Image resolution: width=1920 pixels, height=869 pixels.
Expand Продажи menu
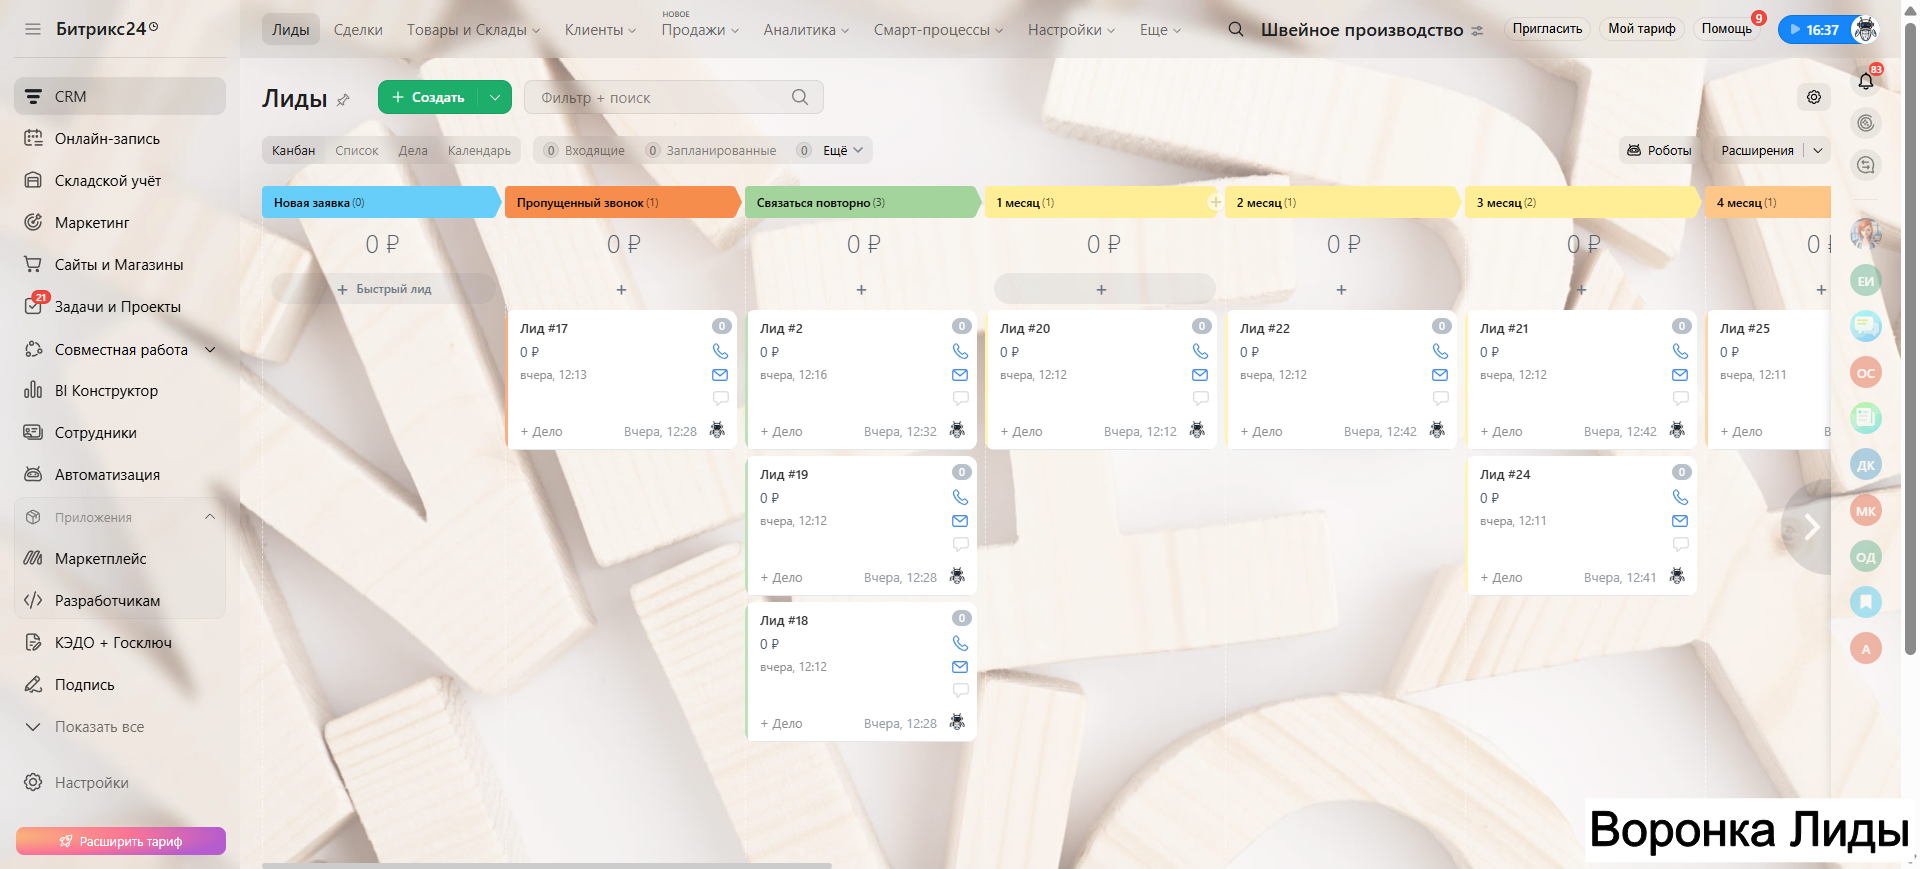700,30
